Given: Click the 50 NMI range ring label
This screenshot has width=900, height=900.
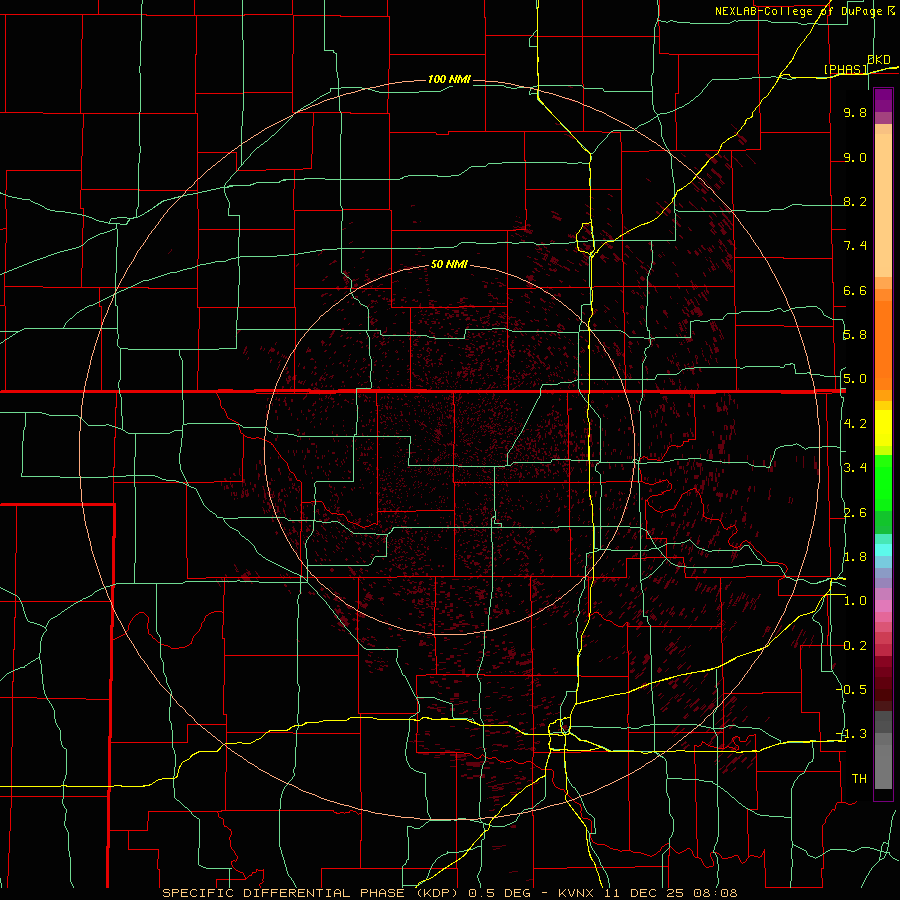Looking at the screenshot, I should 449,264.
